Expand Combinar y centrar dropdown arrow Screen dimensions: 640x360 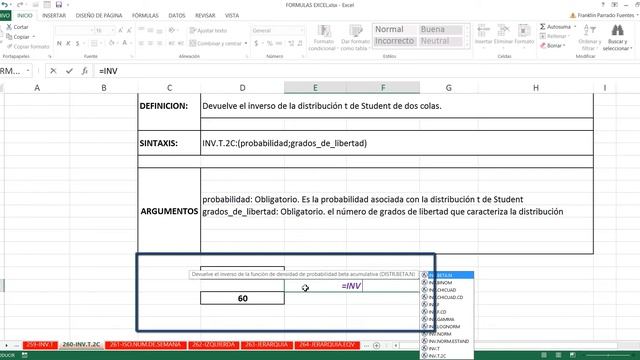pyautogui.click(x=246, y=43)
